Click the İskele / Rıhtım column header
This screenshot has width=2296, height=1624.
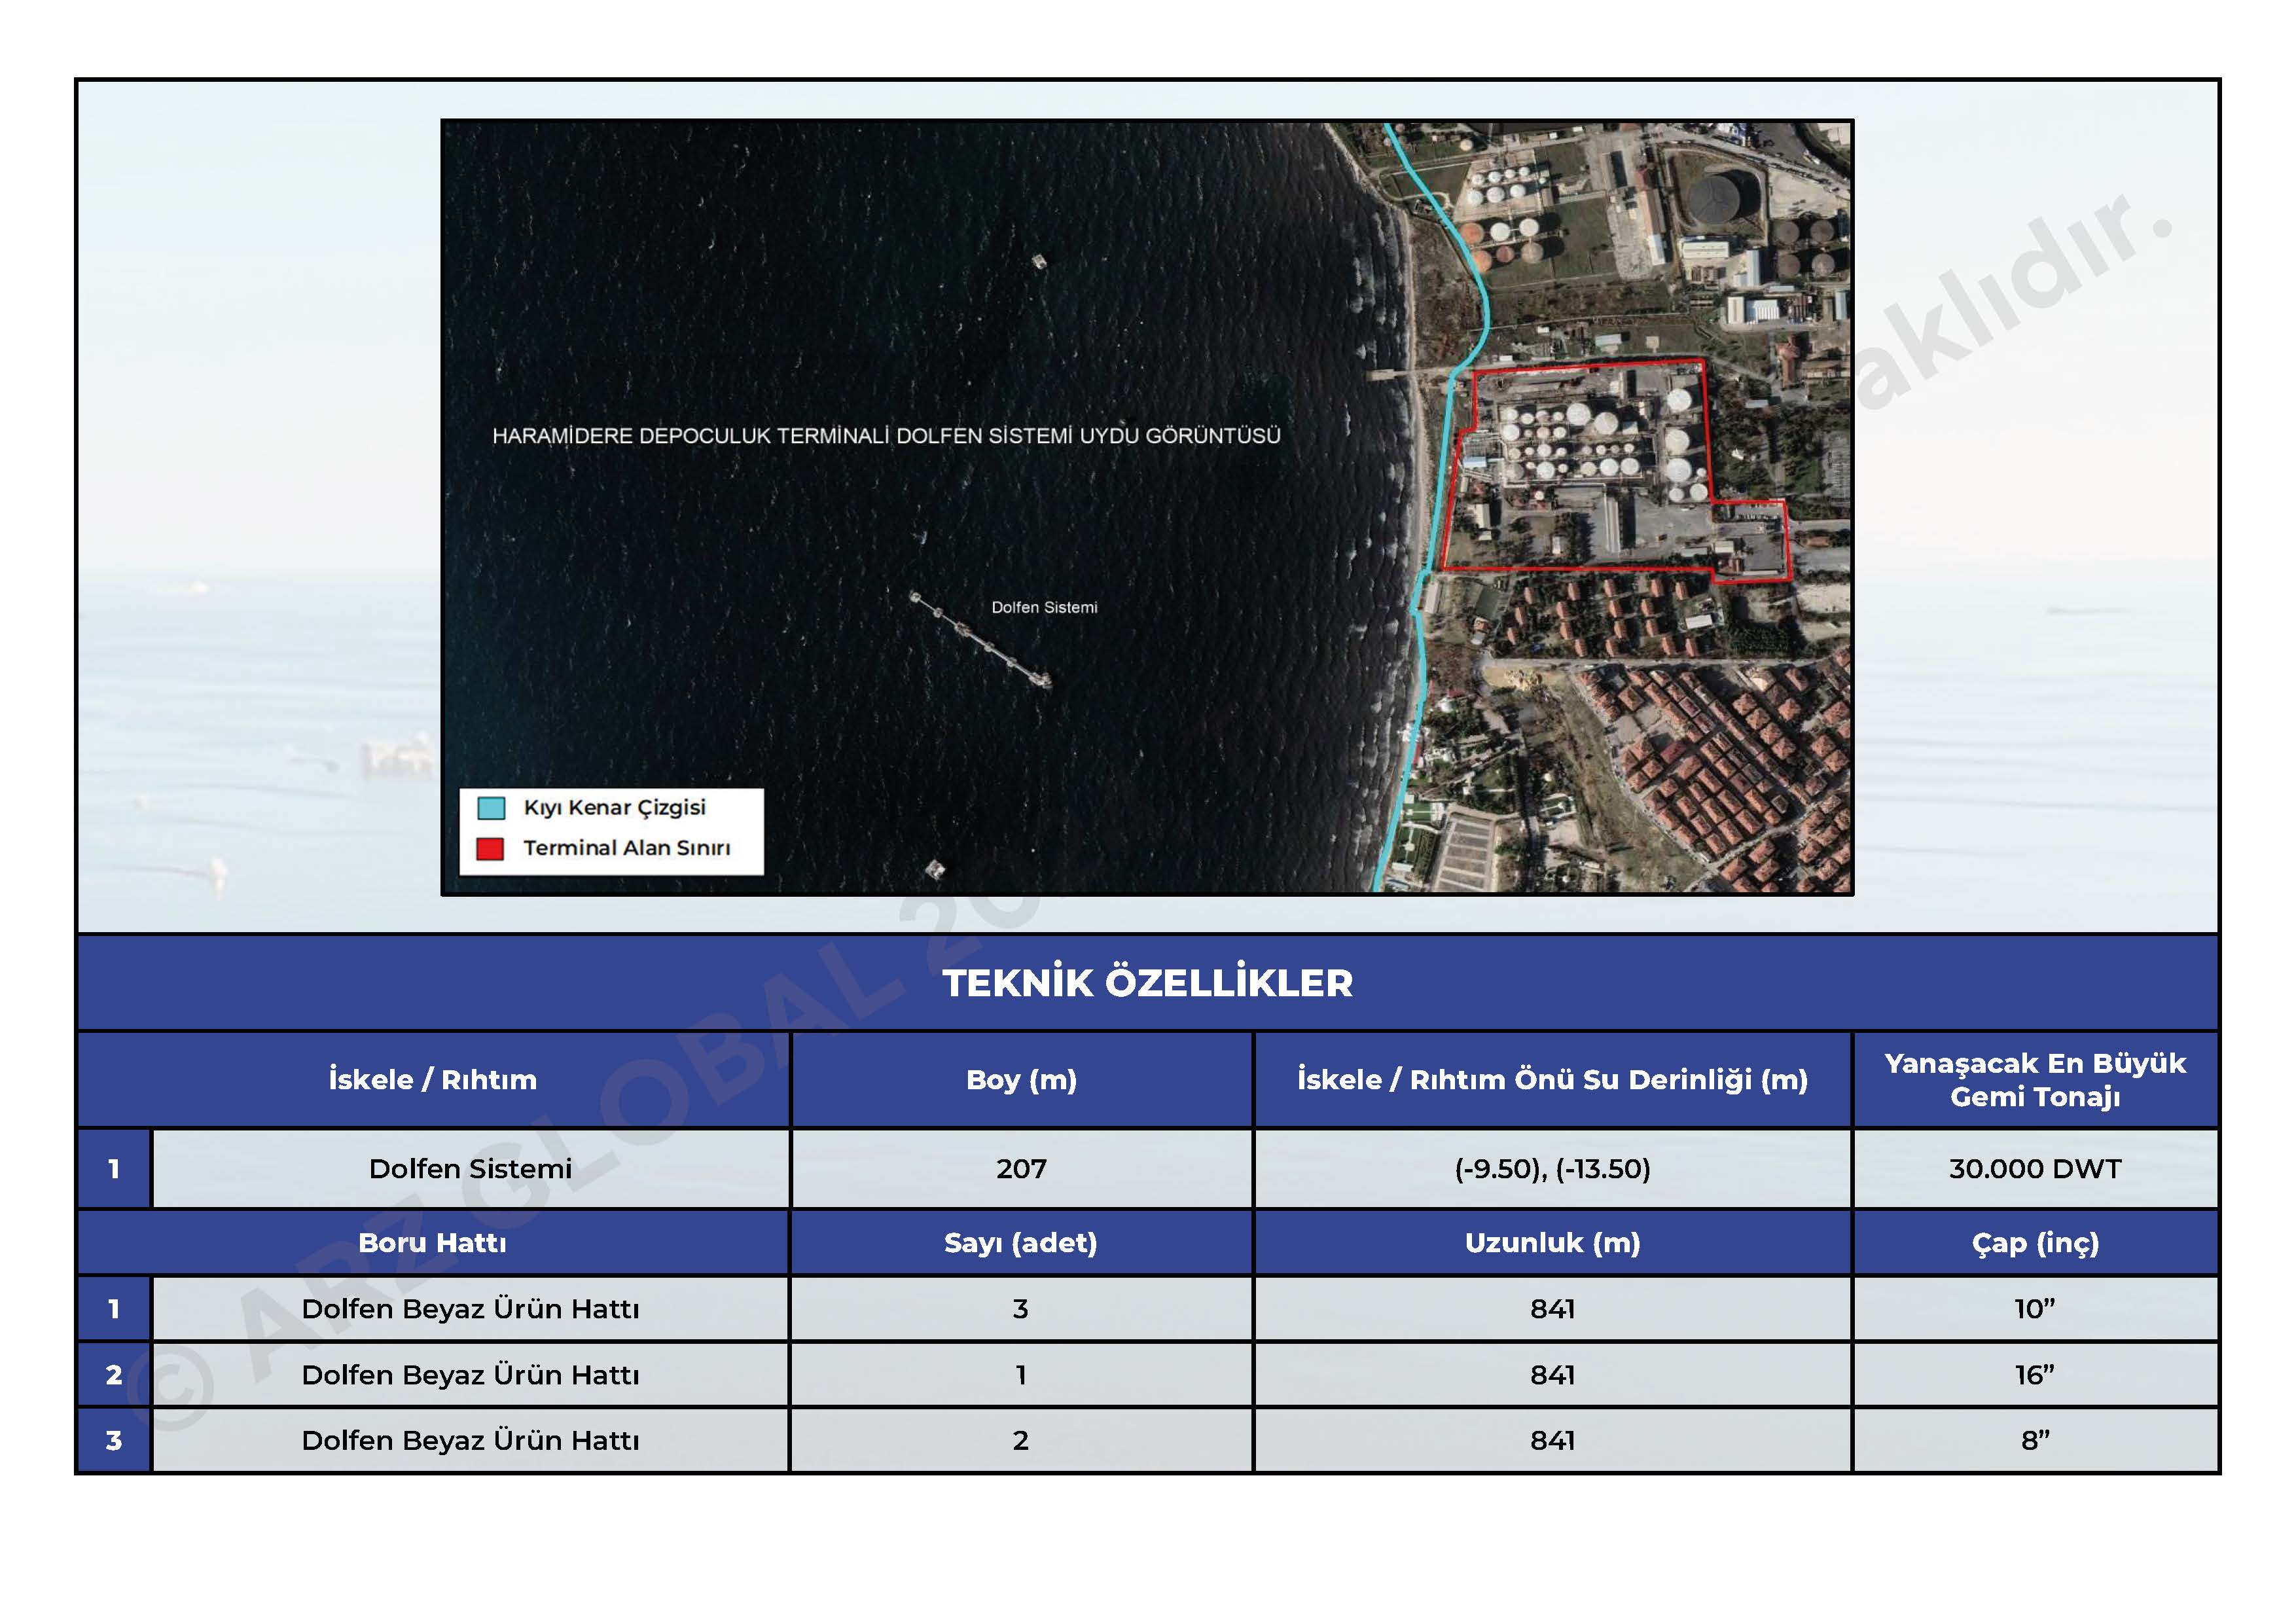coord(433,1080)
